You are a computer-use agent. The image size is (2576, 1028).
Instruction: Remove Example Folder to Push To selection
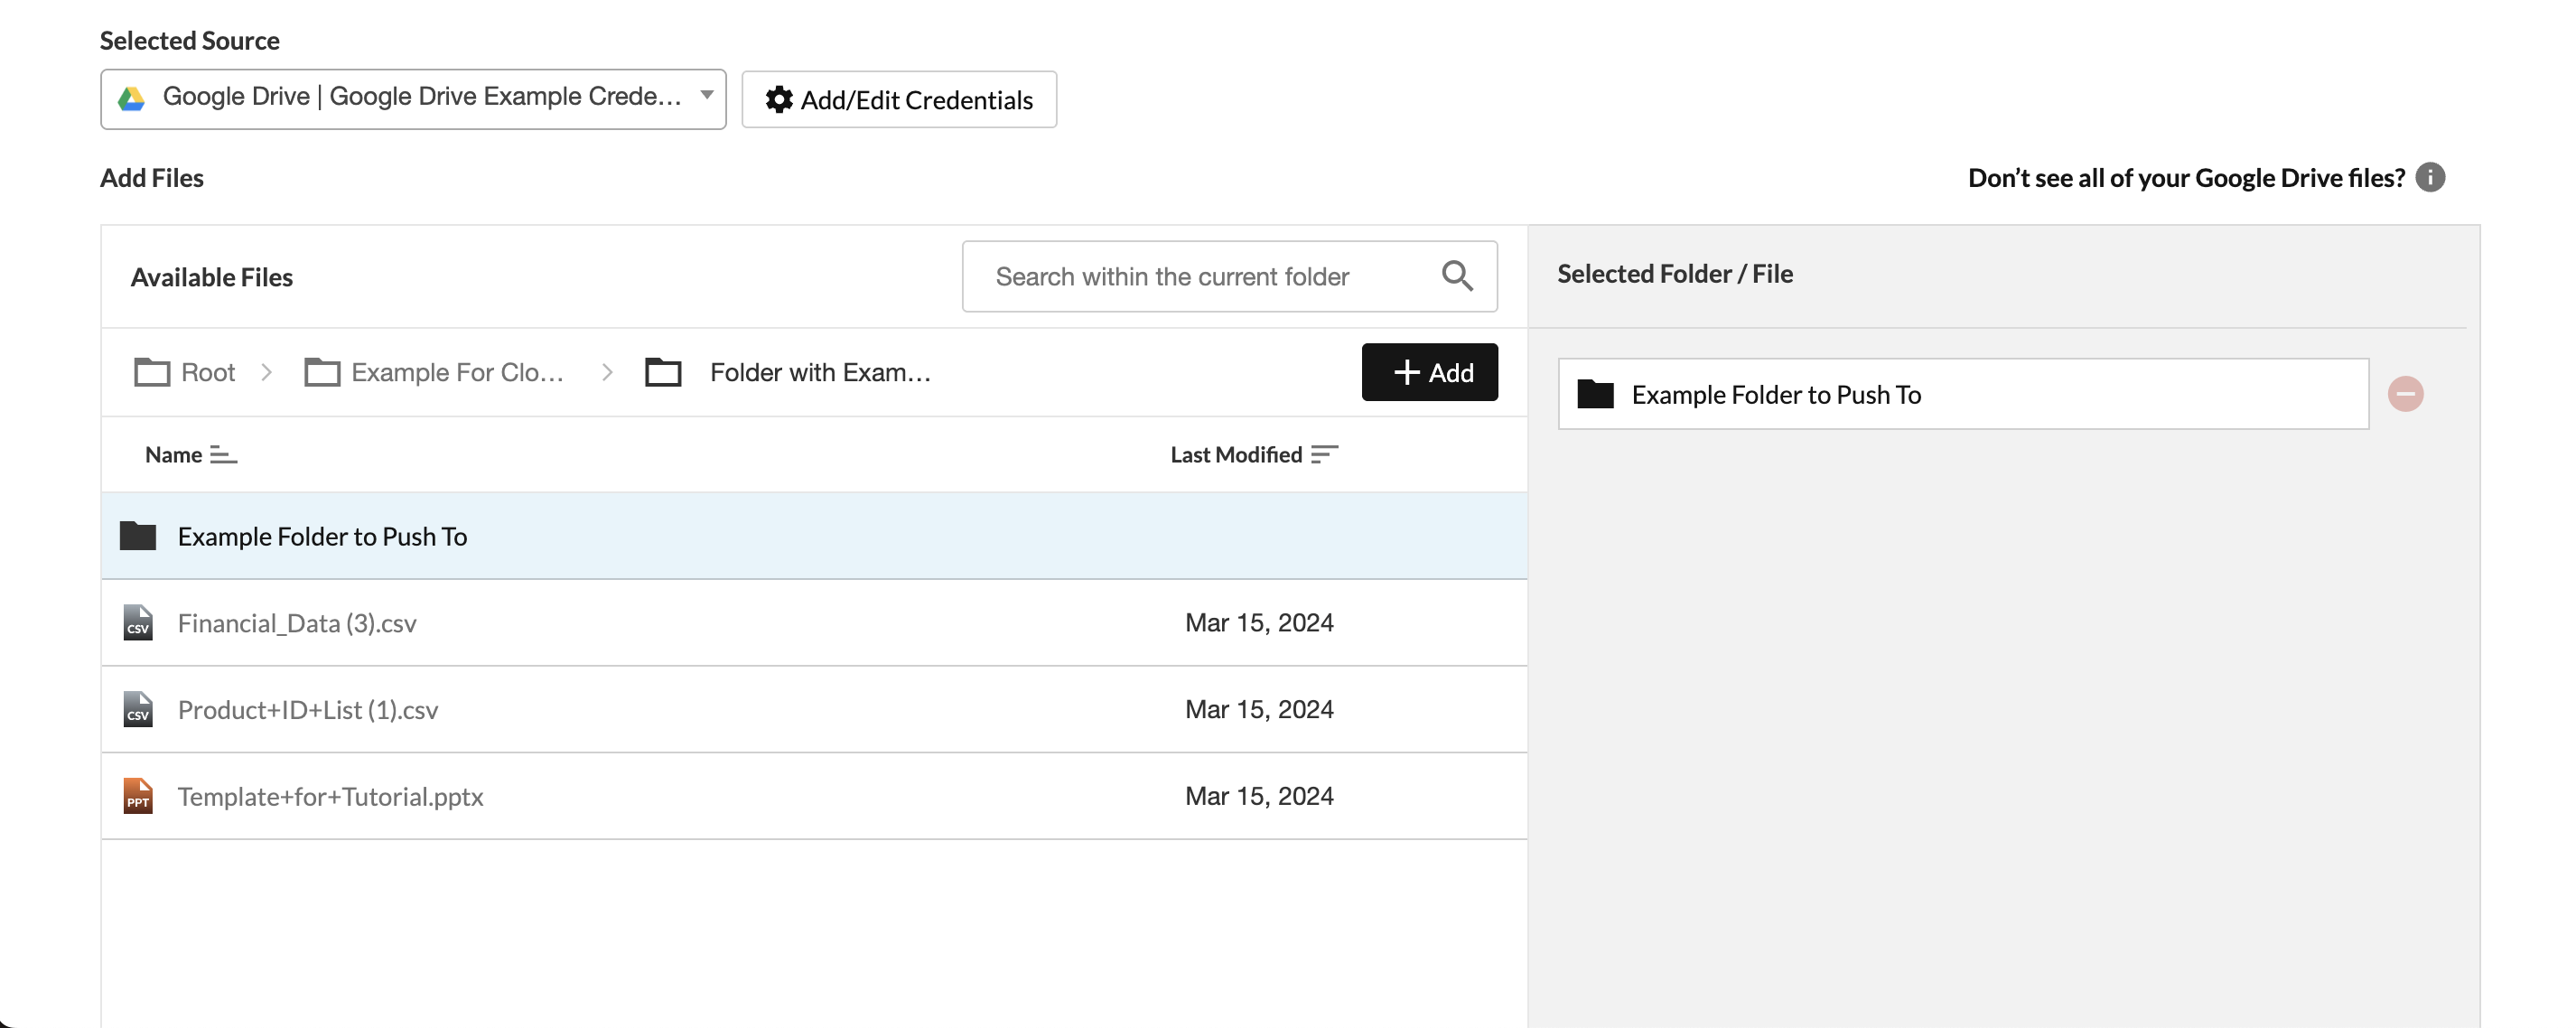click(x=2405, y=394)
